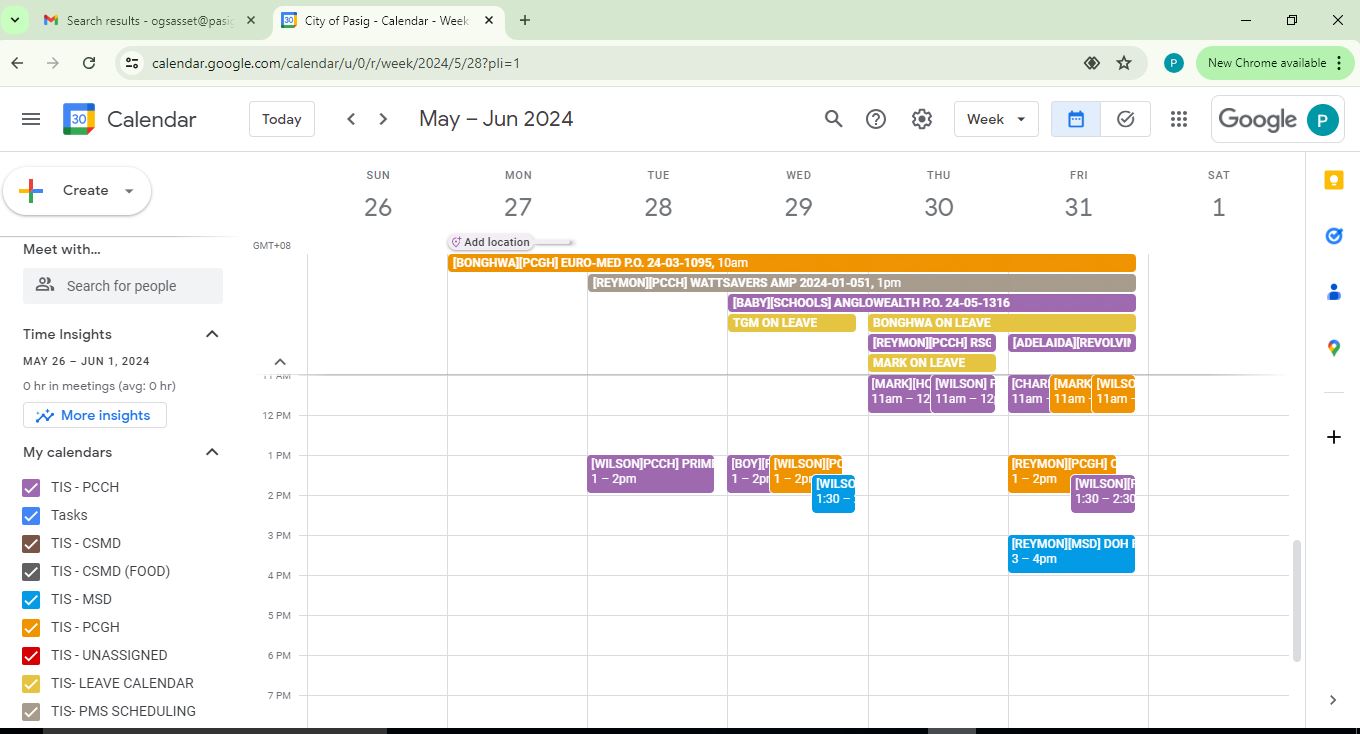The image size is (1360, 734).
Task: Open Google Keep in side panel
Action: [x=1333, y=180]
